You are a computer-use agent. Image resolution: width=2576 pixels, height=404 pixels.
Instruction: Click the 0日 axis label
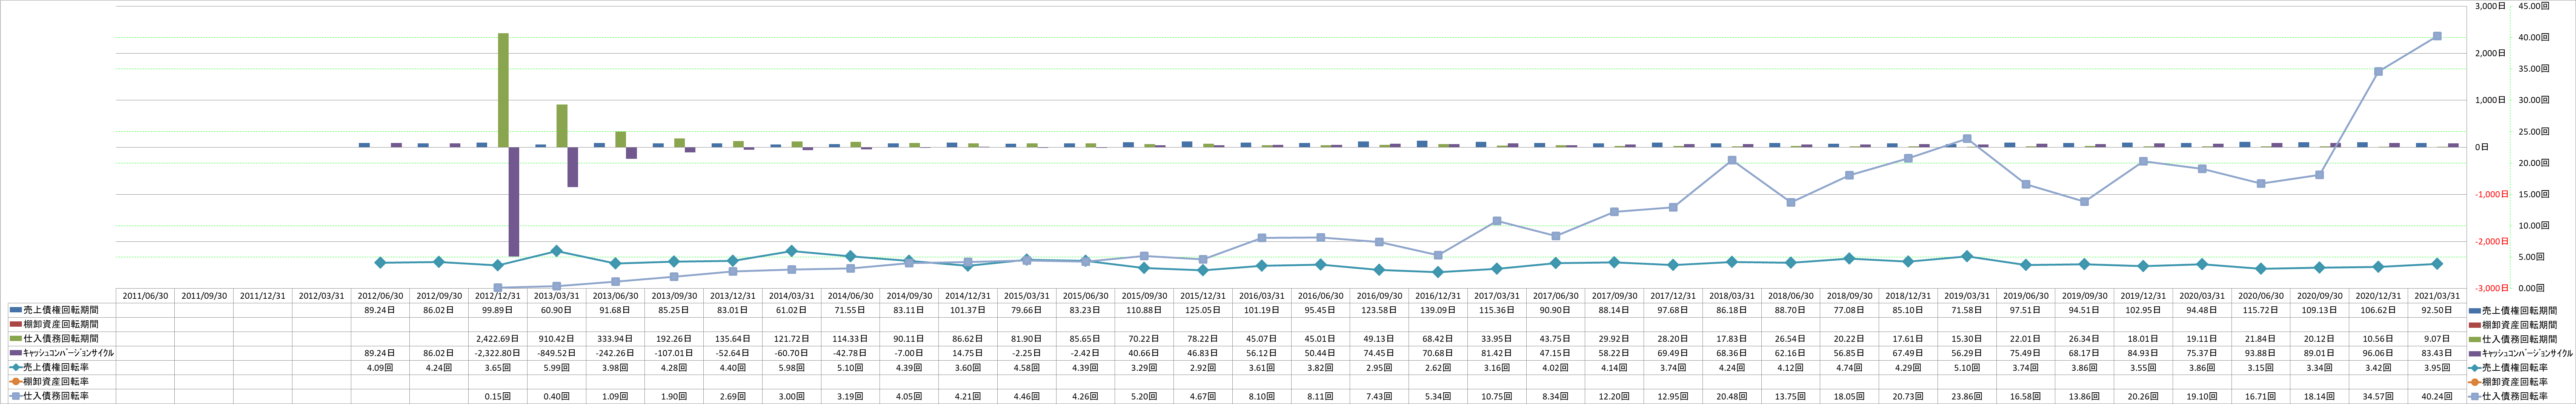tap(2482, 147)
